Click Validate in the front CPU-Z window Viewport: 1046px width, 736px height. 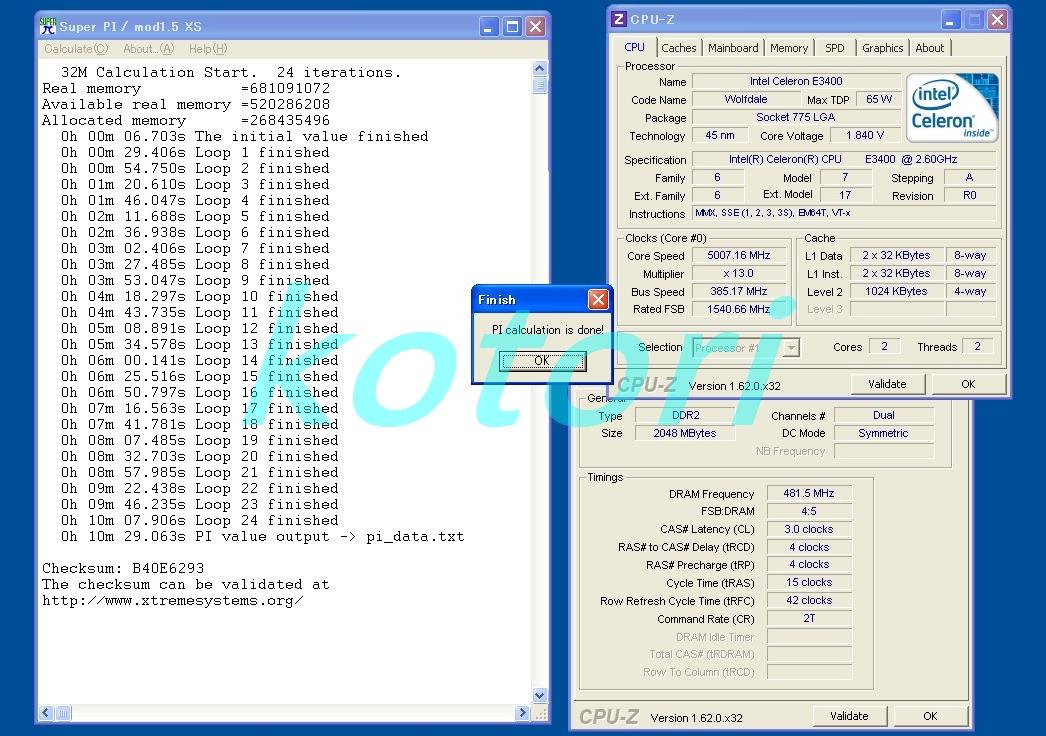click(x=887, y=384)
